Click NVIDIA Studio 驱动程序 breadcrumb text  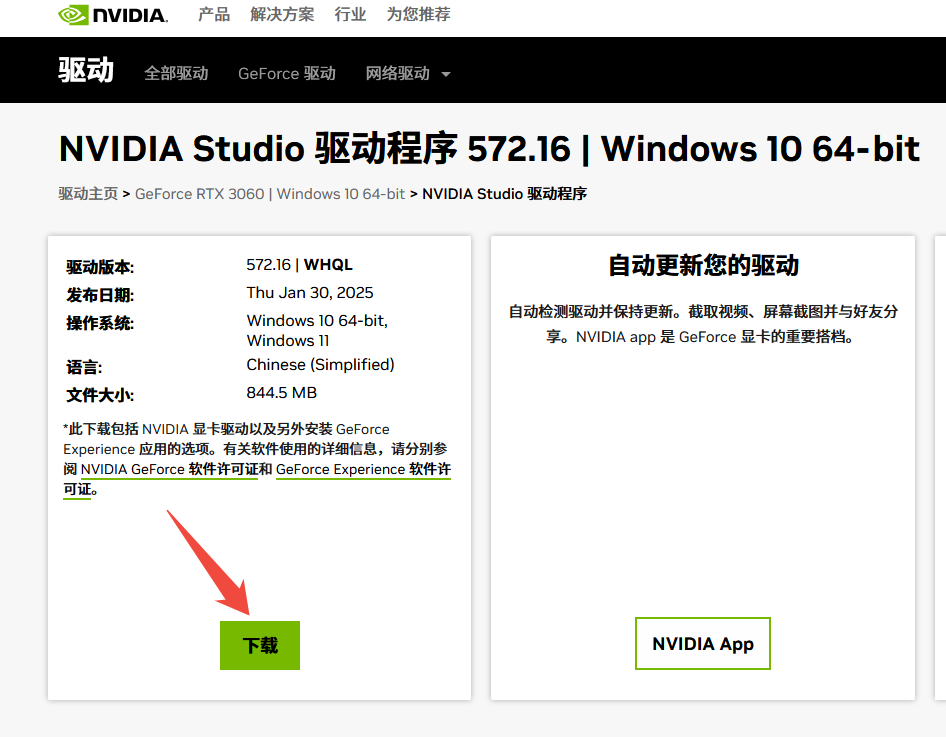coord(504,194)
